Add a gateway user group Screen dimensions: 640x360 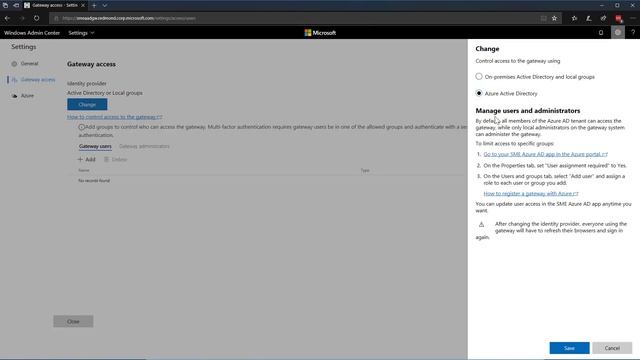pyautogui.click(x=87, y=159)
